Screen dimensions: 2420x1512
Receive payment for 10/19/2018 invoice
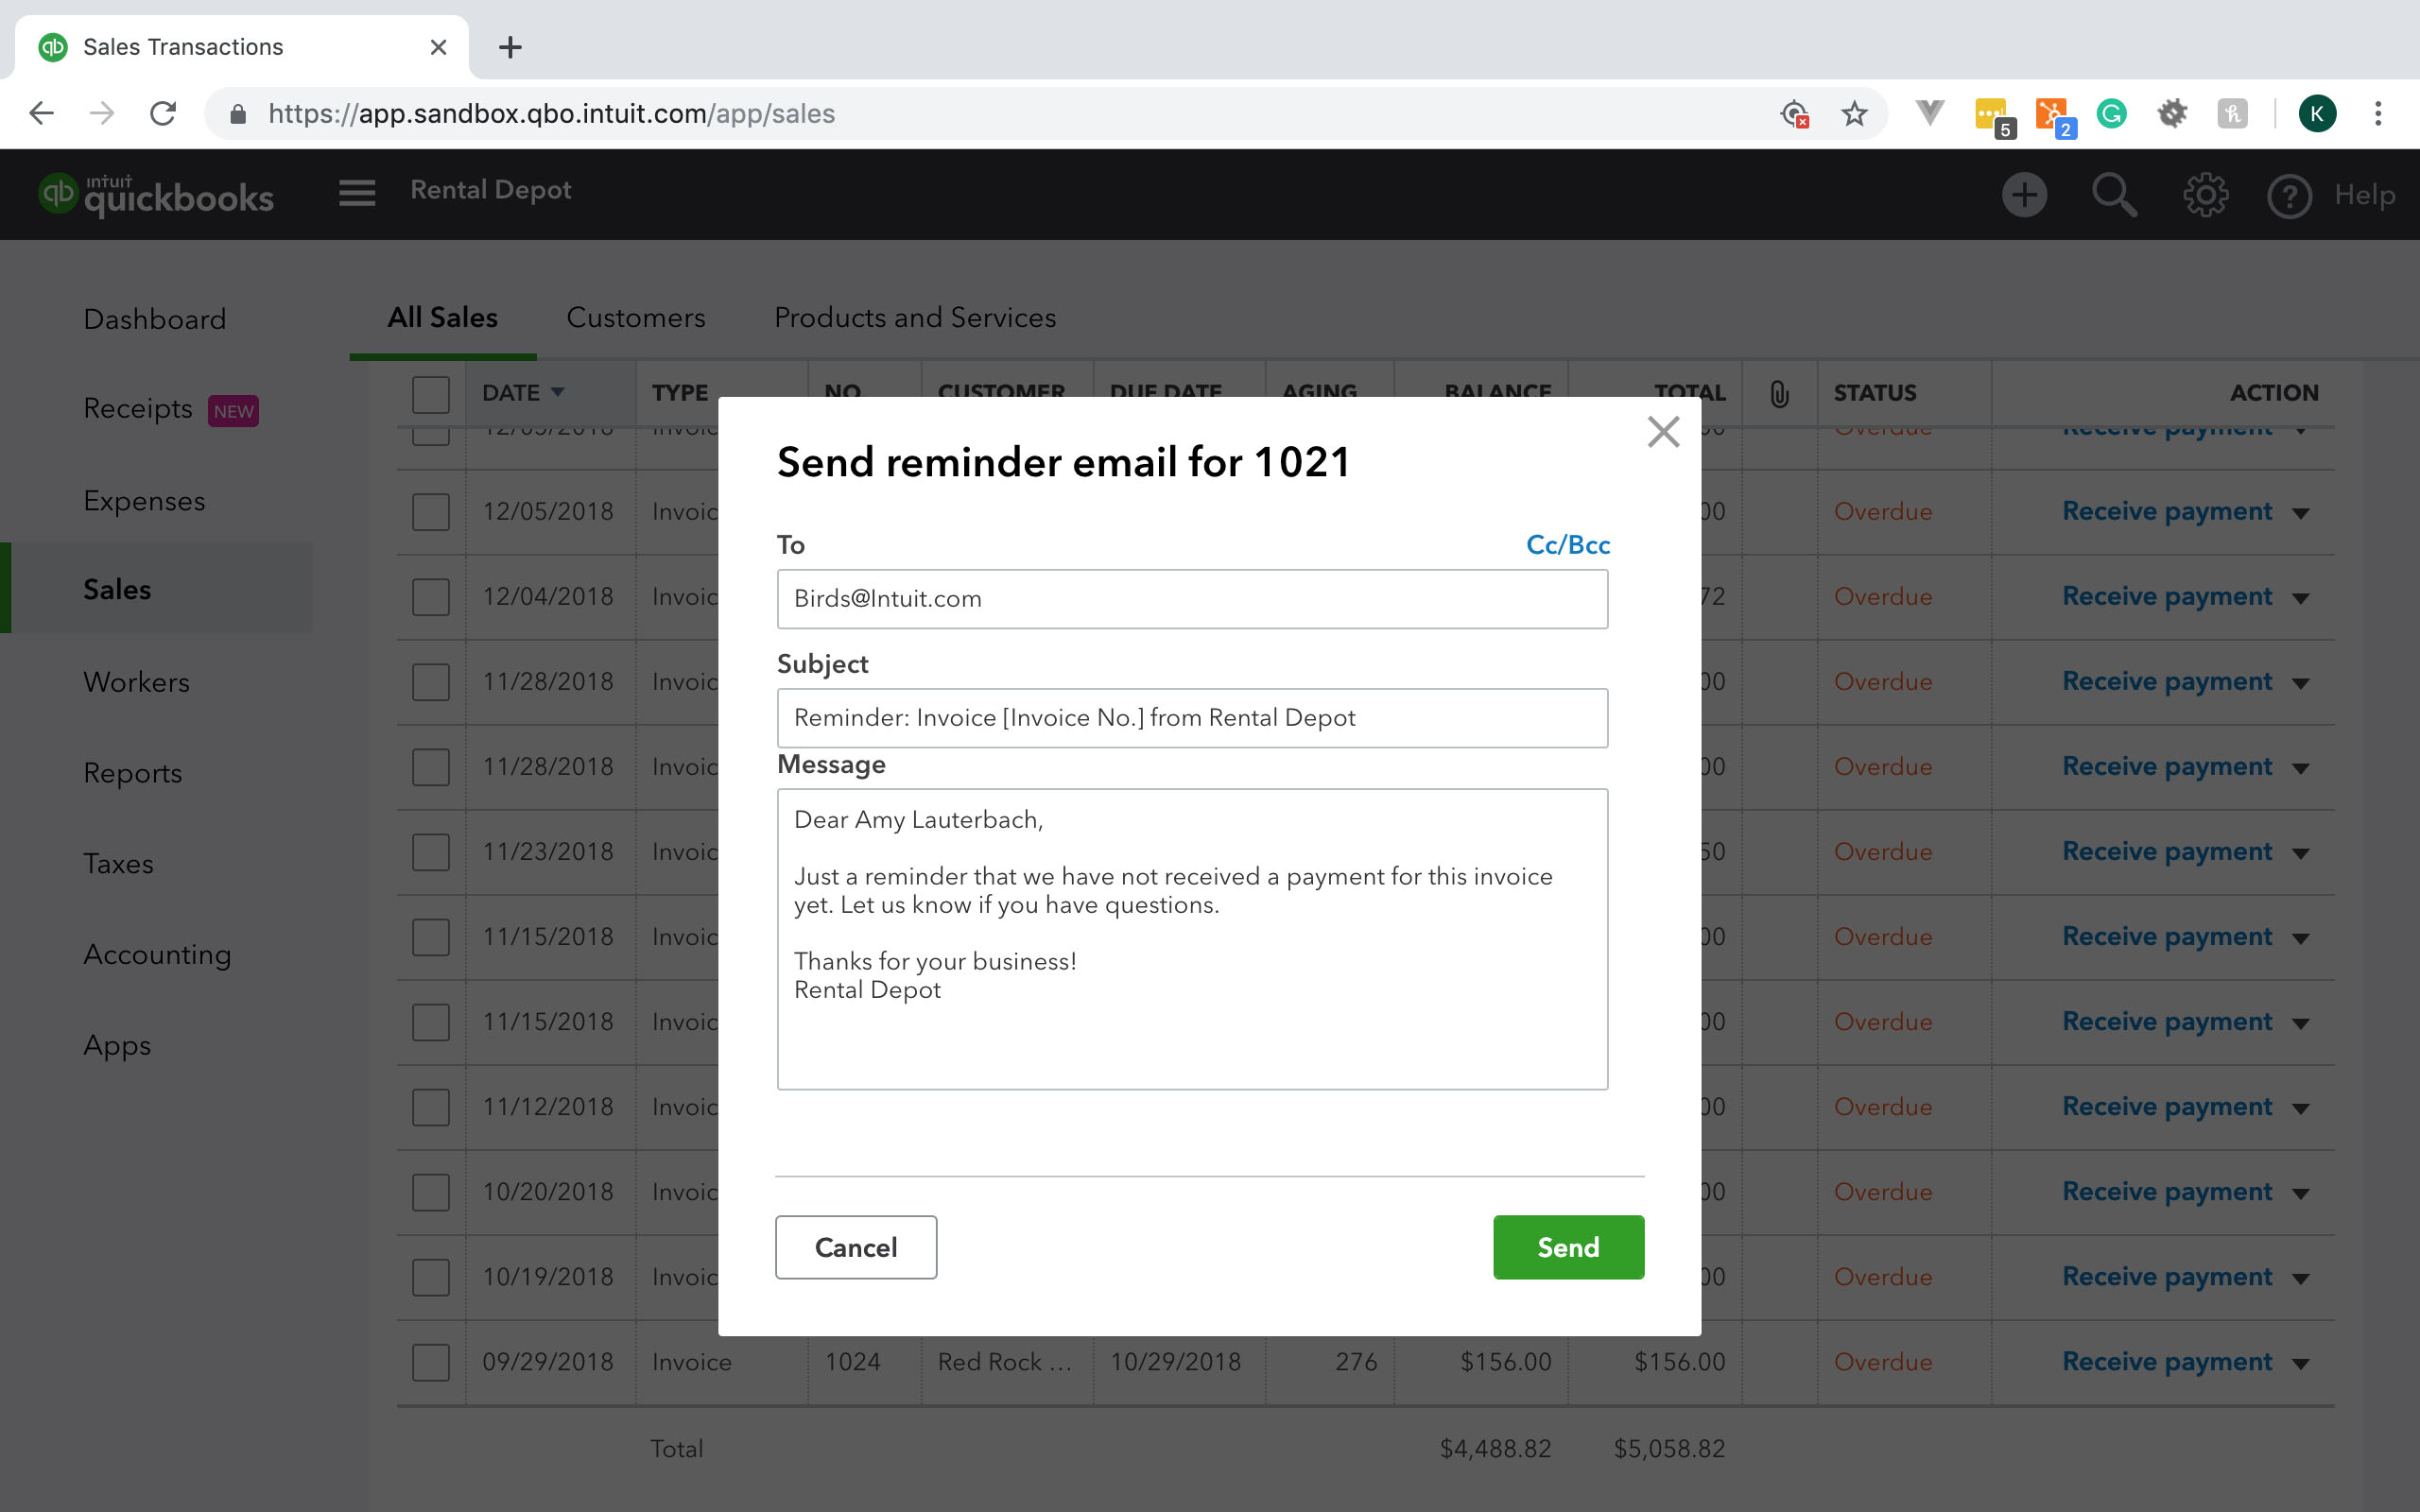(x=2167, y=1277)
